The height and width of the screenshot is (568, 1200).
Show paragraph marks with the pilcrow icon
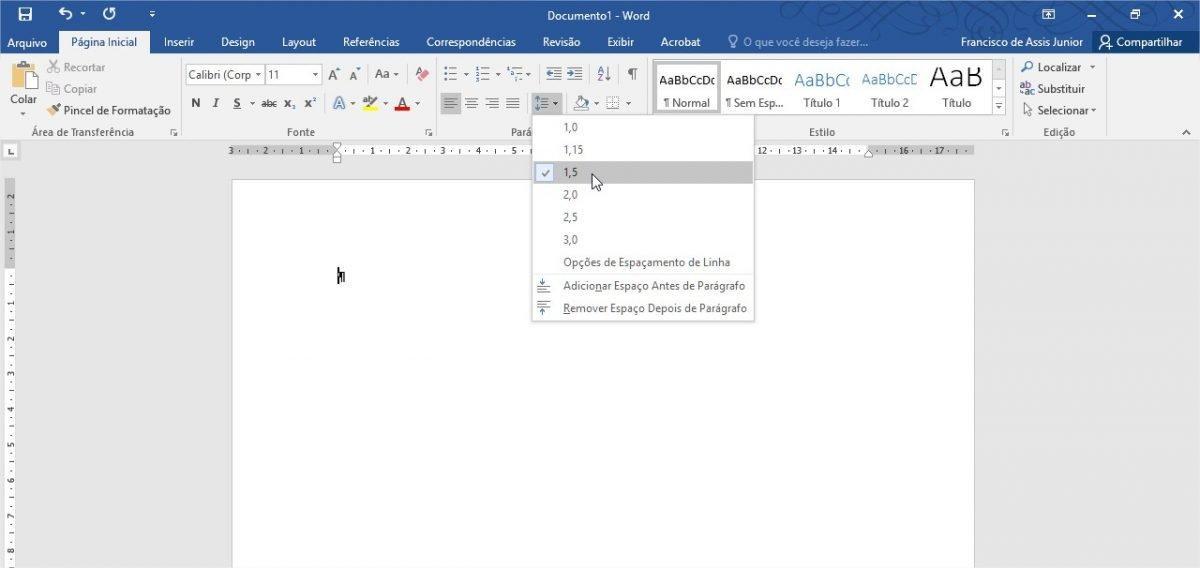pyautogui.click(x=632, y=74)
